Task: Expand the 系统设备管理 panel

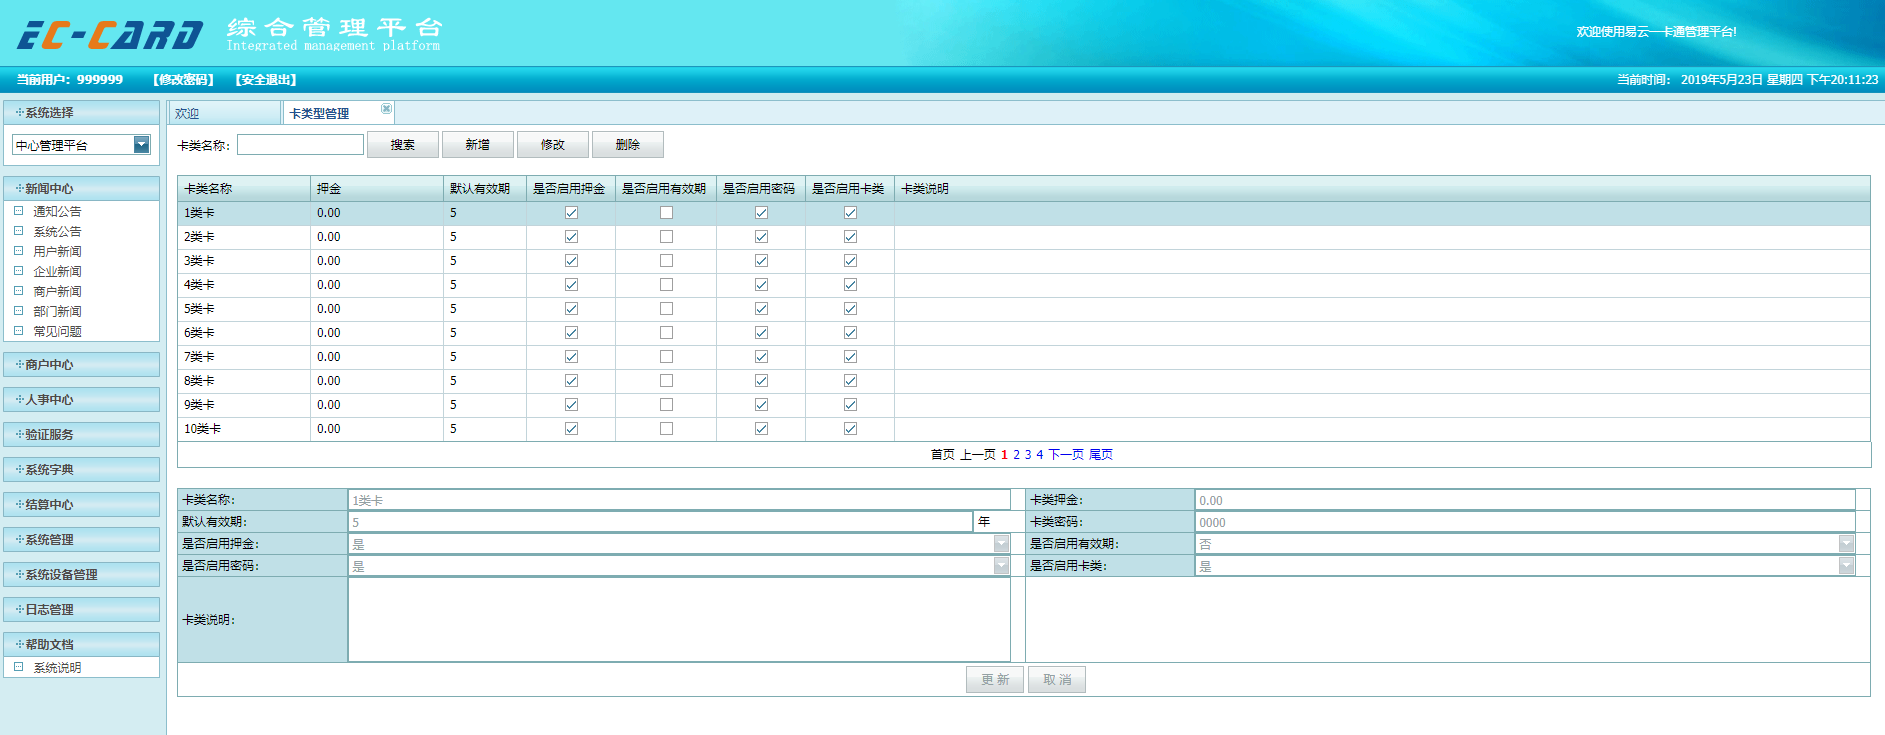Action: (x=82, y=574)
